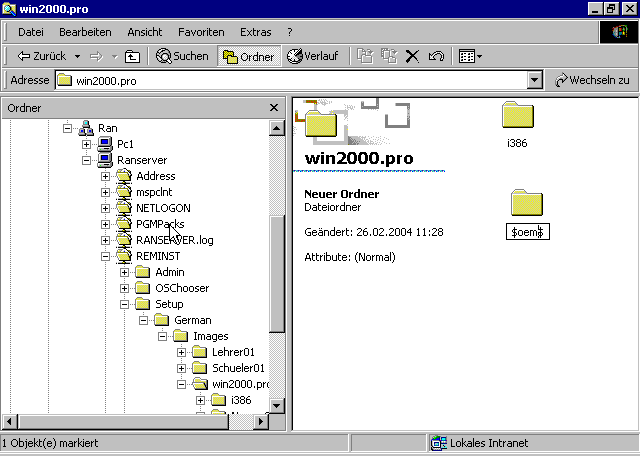Click tree scrollbar up arrow
Viewport: 640px width, 456px height.
coord(276,128)
